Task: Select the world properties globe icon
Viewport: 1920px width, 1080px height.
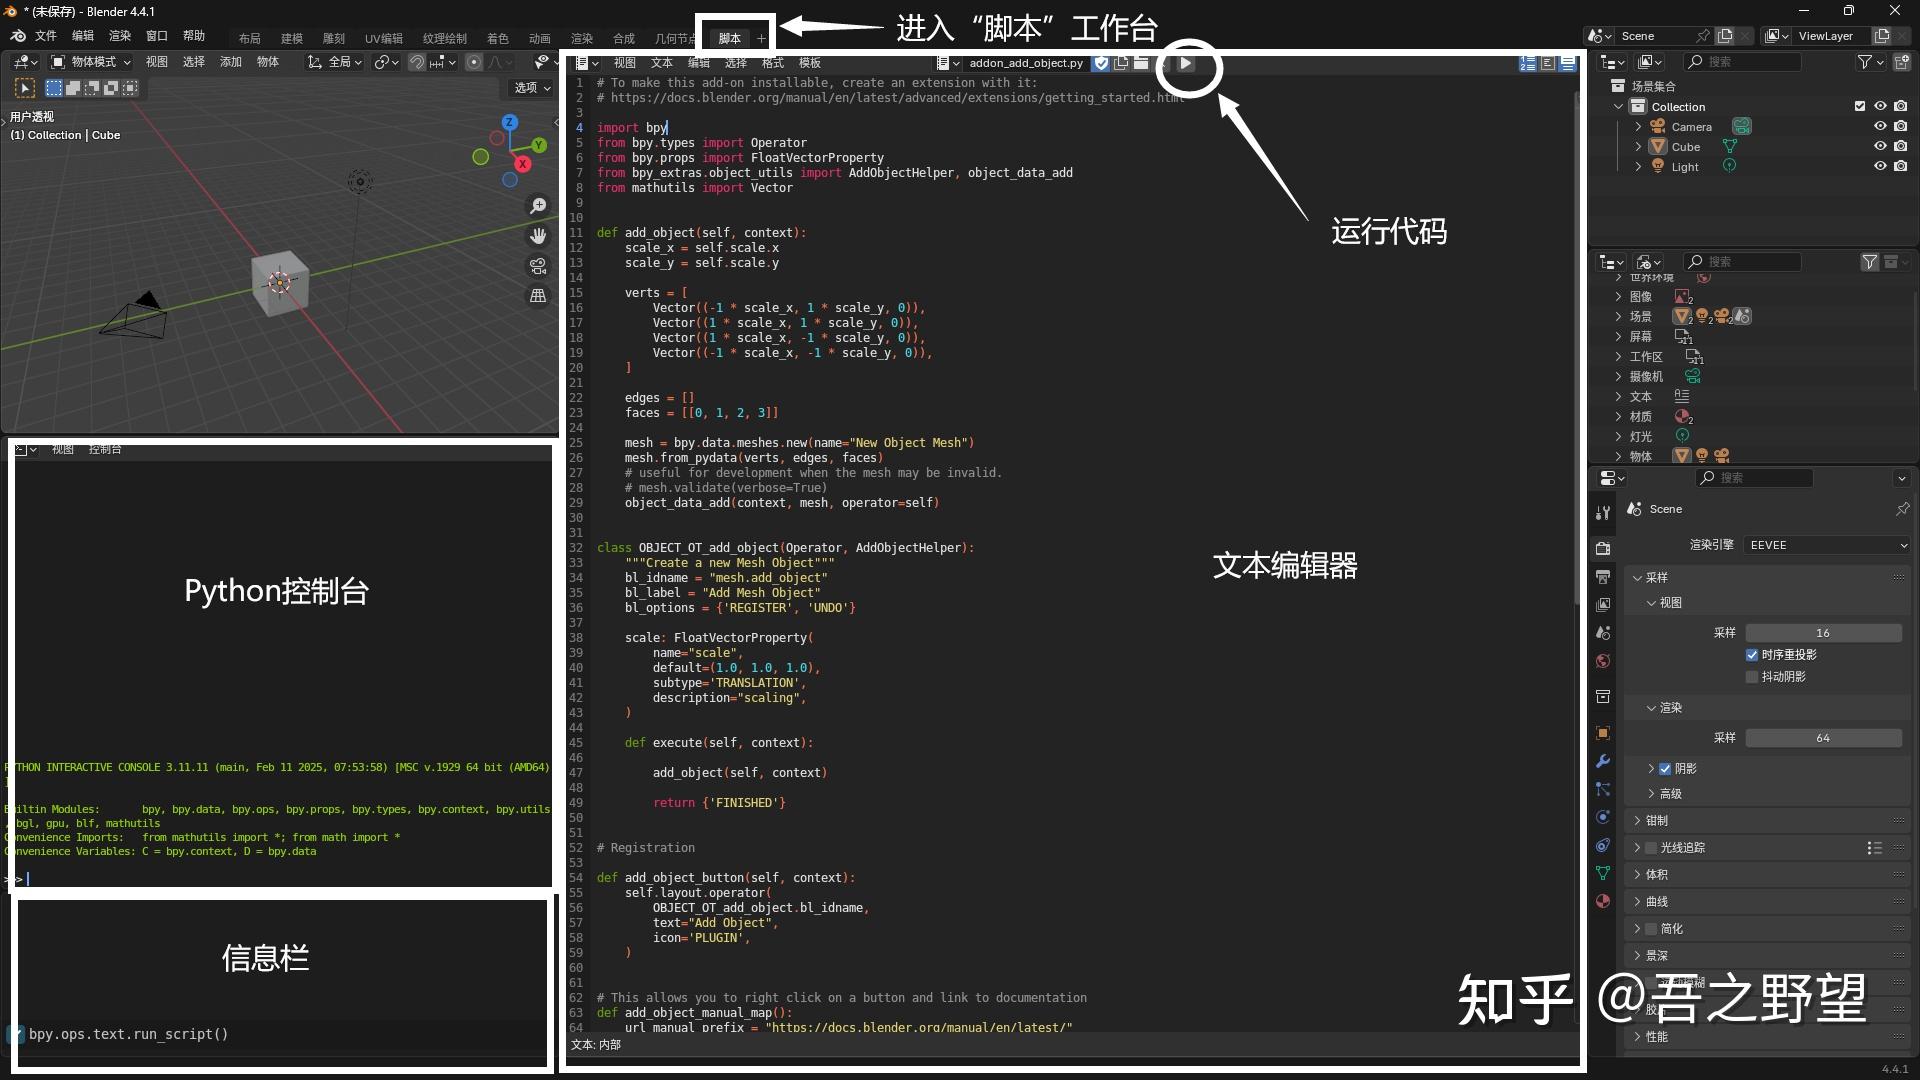Action: 1603,661
